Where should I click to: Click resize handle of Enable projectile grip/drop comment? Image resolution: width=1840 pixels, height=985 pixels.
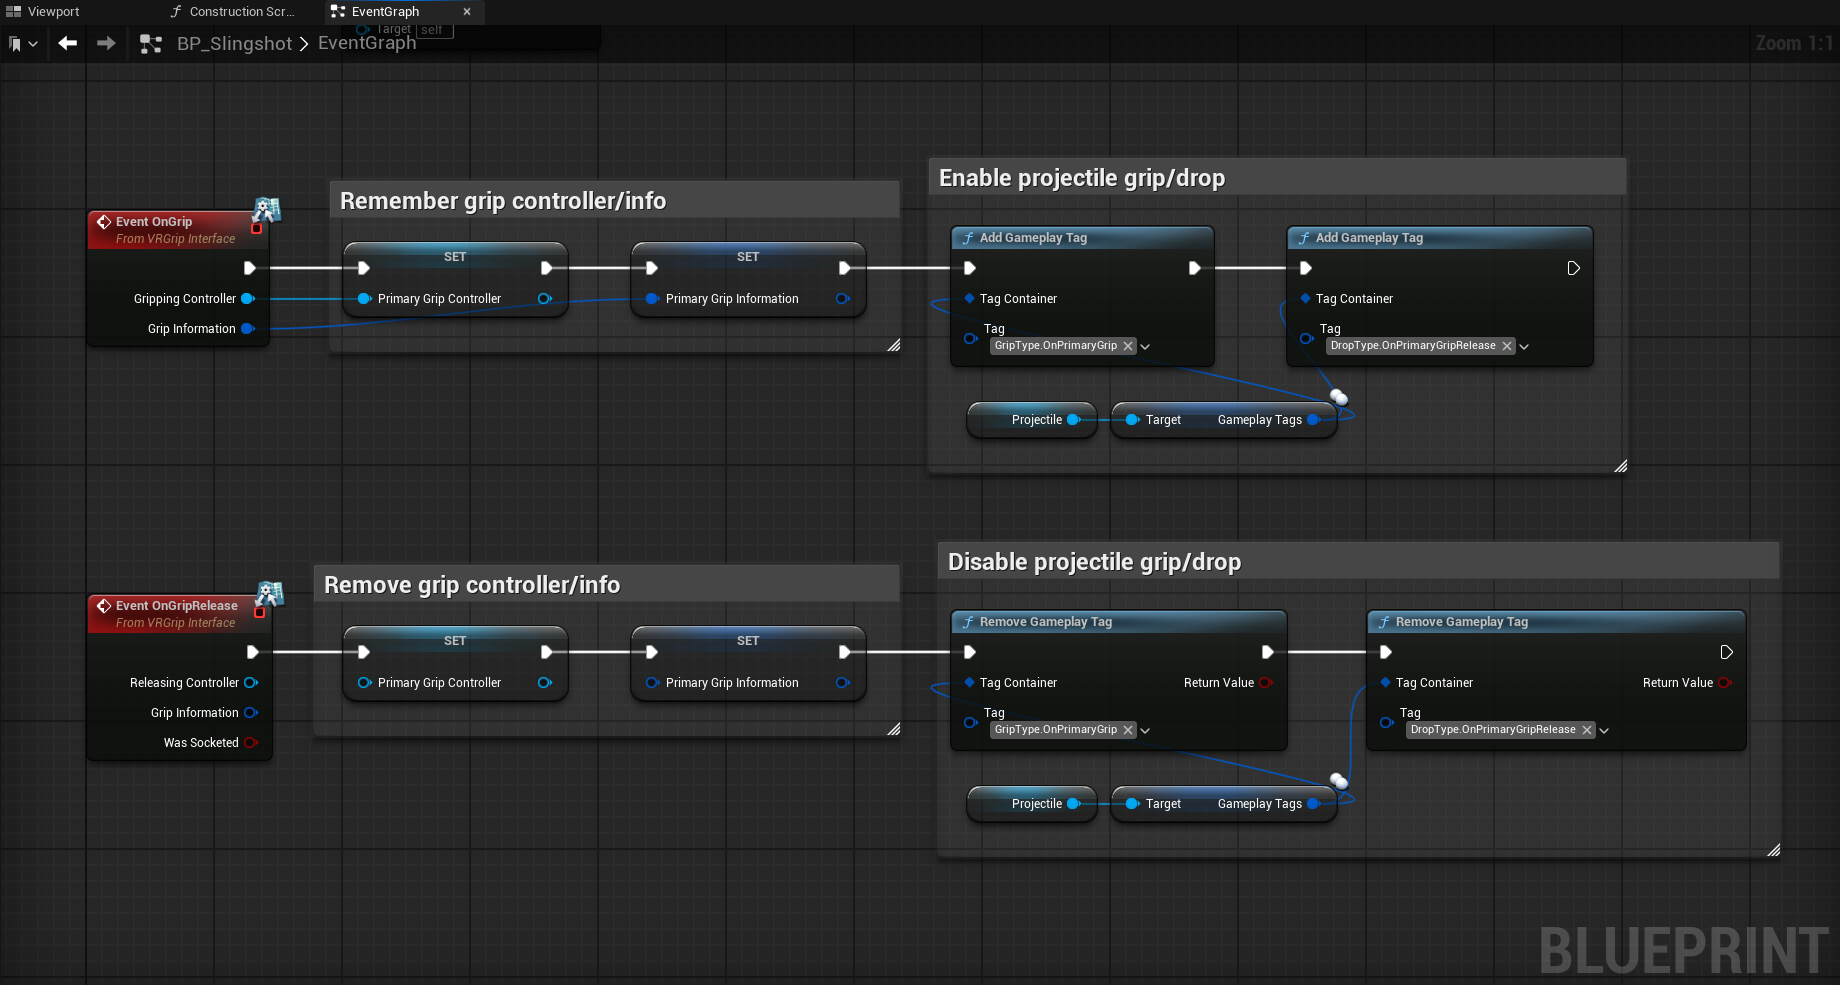1620,466
